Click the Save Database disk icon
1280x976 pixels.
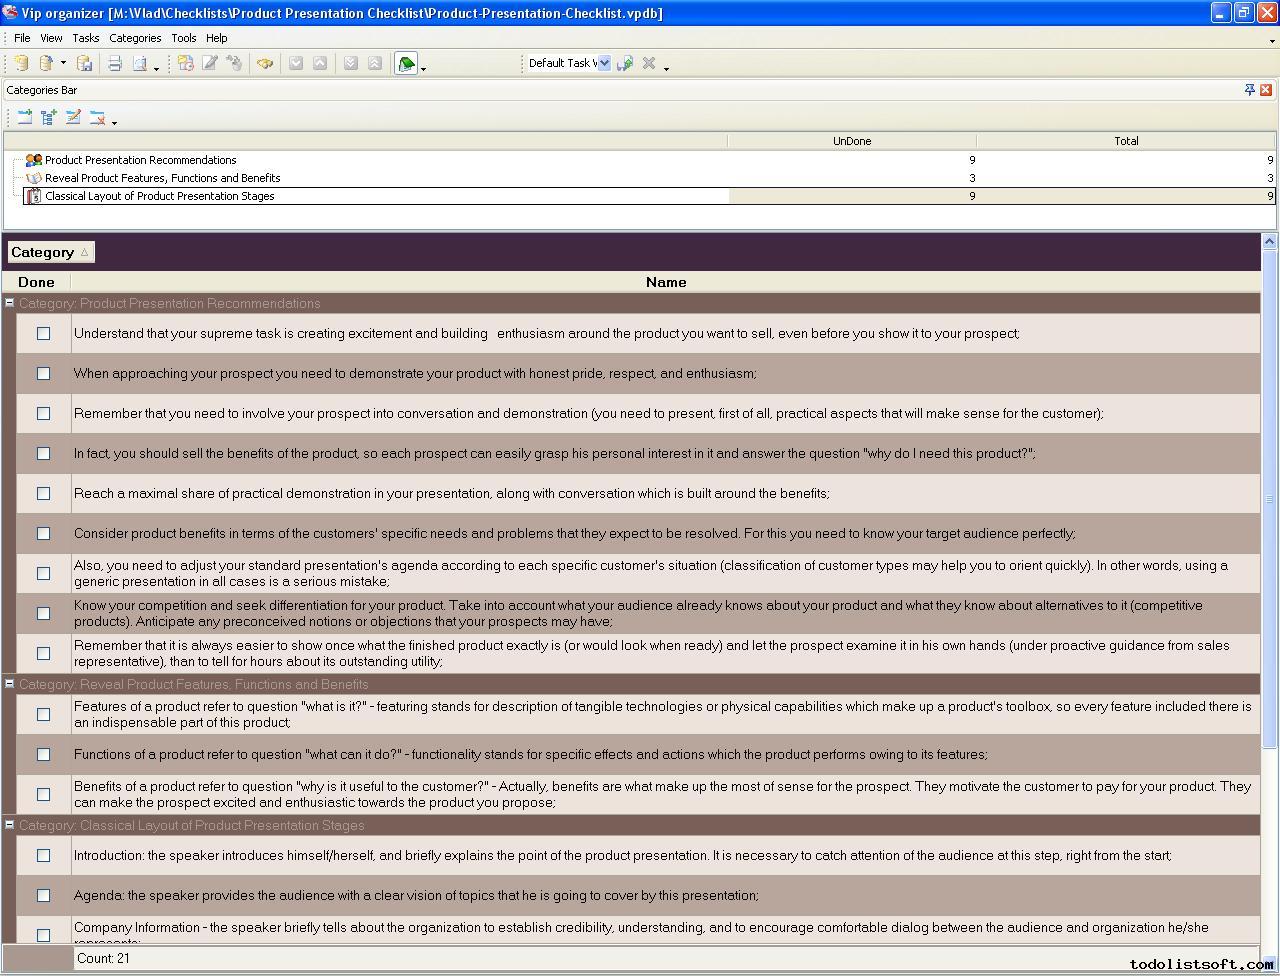(85, 63)
